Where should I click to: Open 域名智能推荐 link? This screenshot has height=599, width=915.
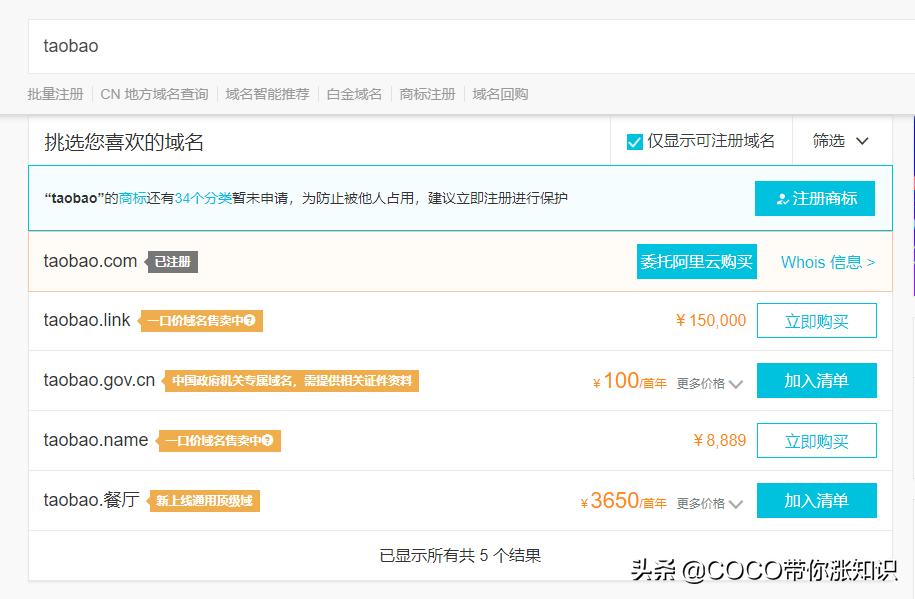click(267, 94)
